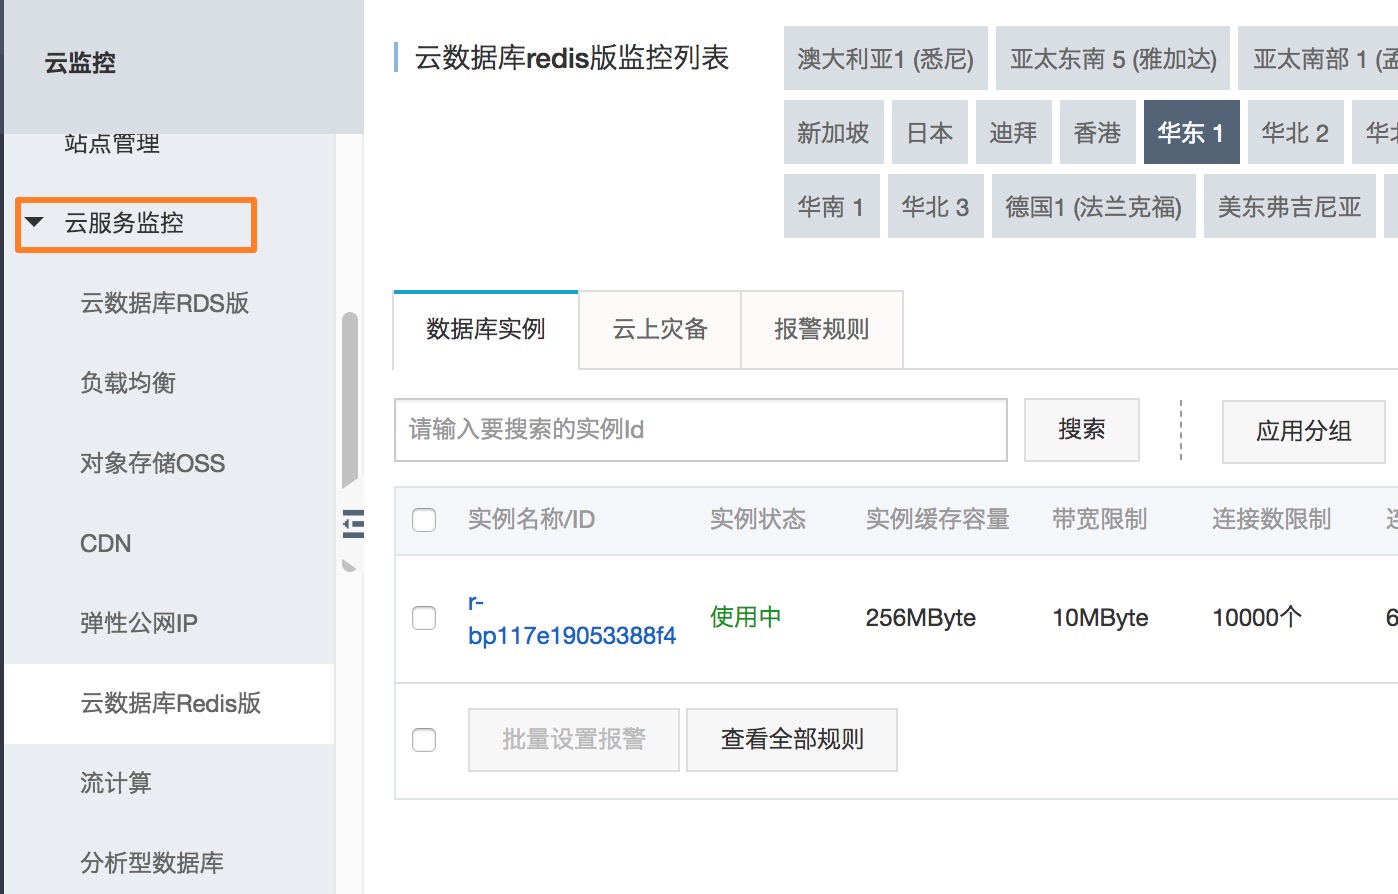Select region 澳大利亚1 (悉尼)
Image resolution: width=1398 pixels, height=894 pixels.
coord(885,59)
